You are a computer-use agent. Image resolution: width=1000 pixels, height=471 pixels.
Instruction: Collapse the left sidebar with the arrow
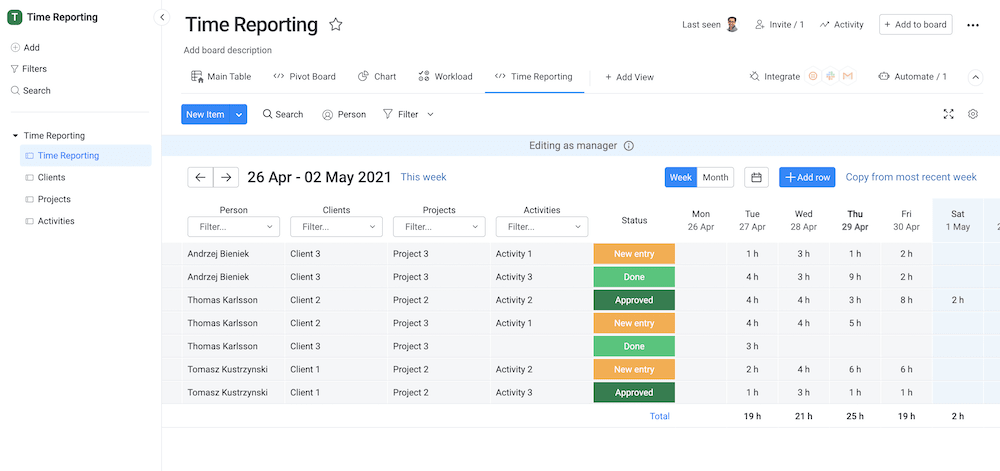click(x=162, y=17)
